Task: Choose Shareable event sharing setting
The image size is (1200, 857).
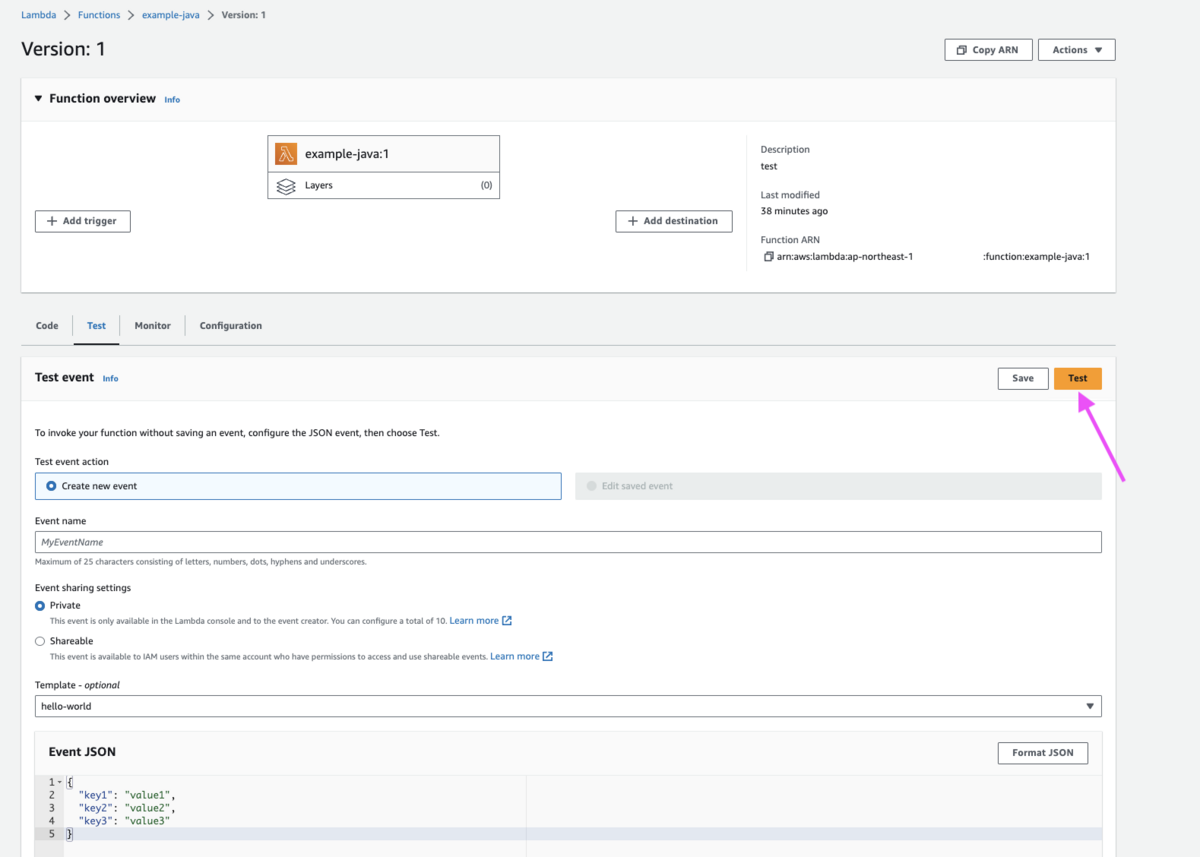Action: [x=39, y=640]
